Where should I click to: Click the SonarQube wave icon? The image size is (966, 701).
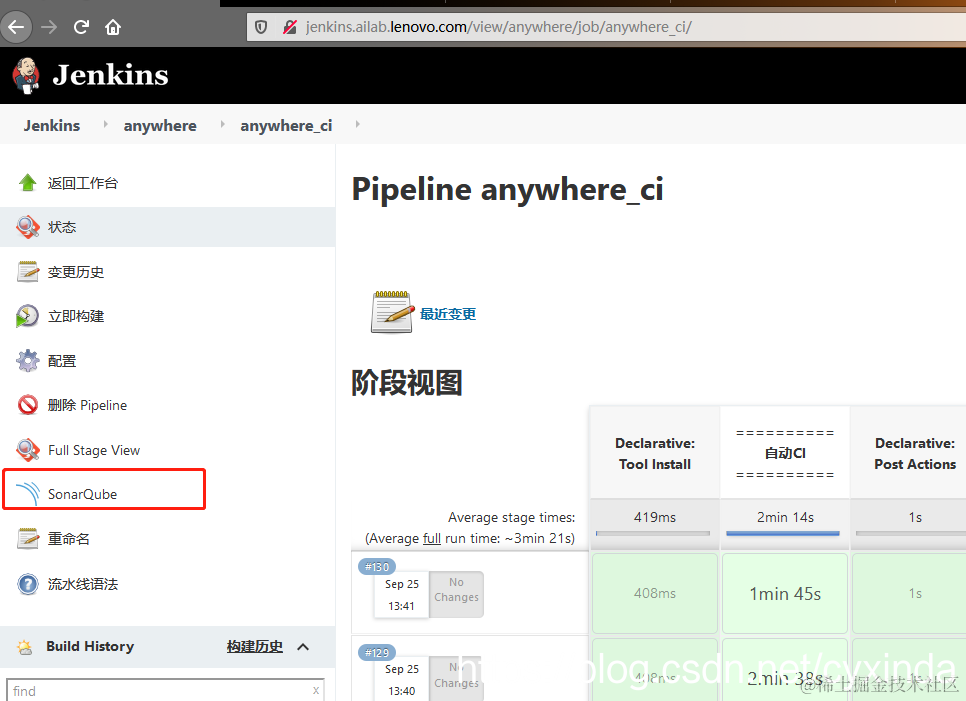pyautogui.click(x=28, y=493)
